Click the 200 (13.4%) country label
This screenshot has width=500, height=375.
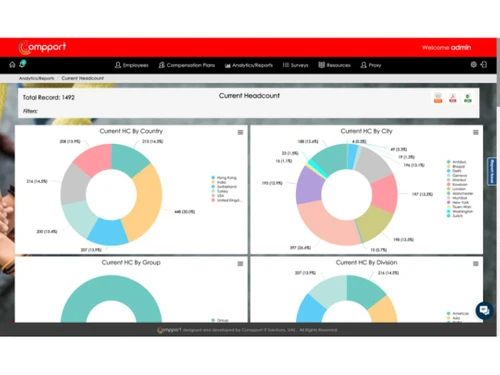47,231
